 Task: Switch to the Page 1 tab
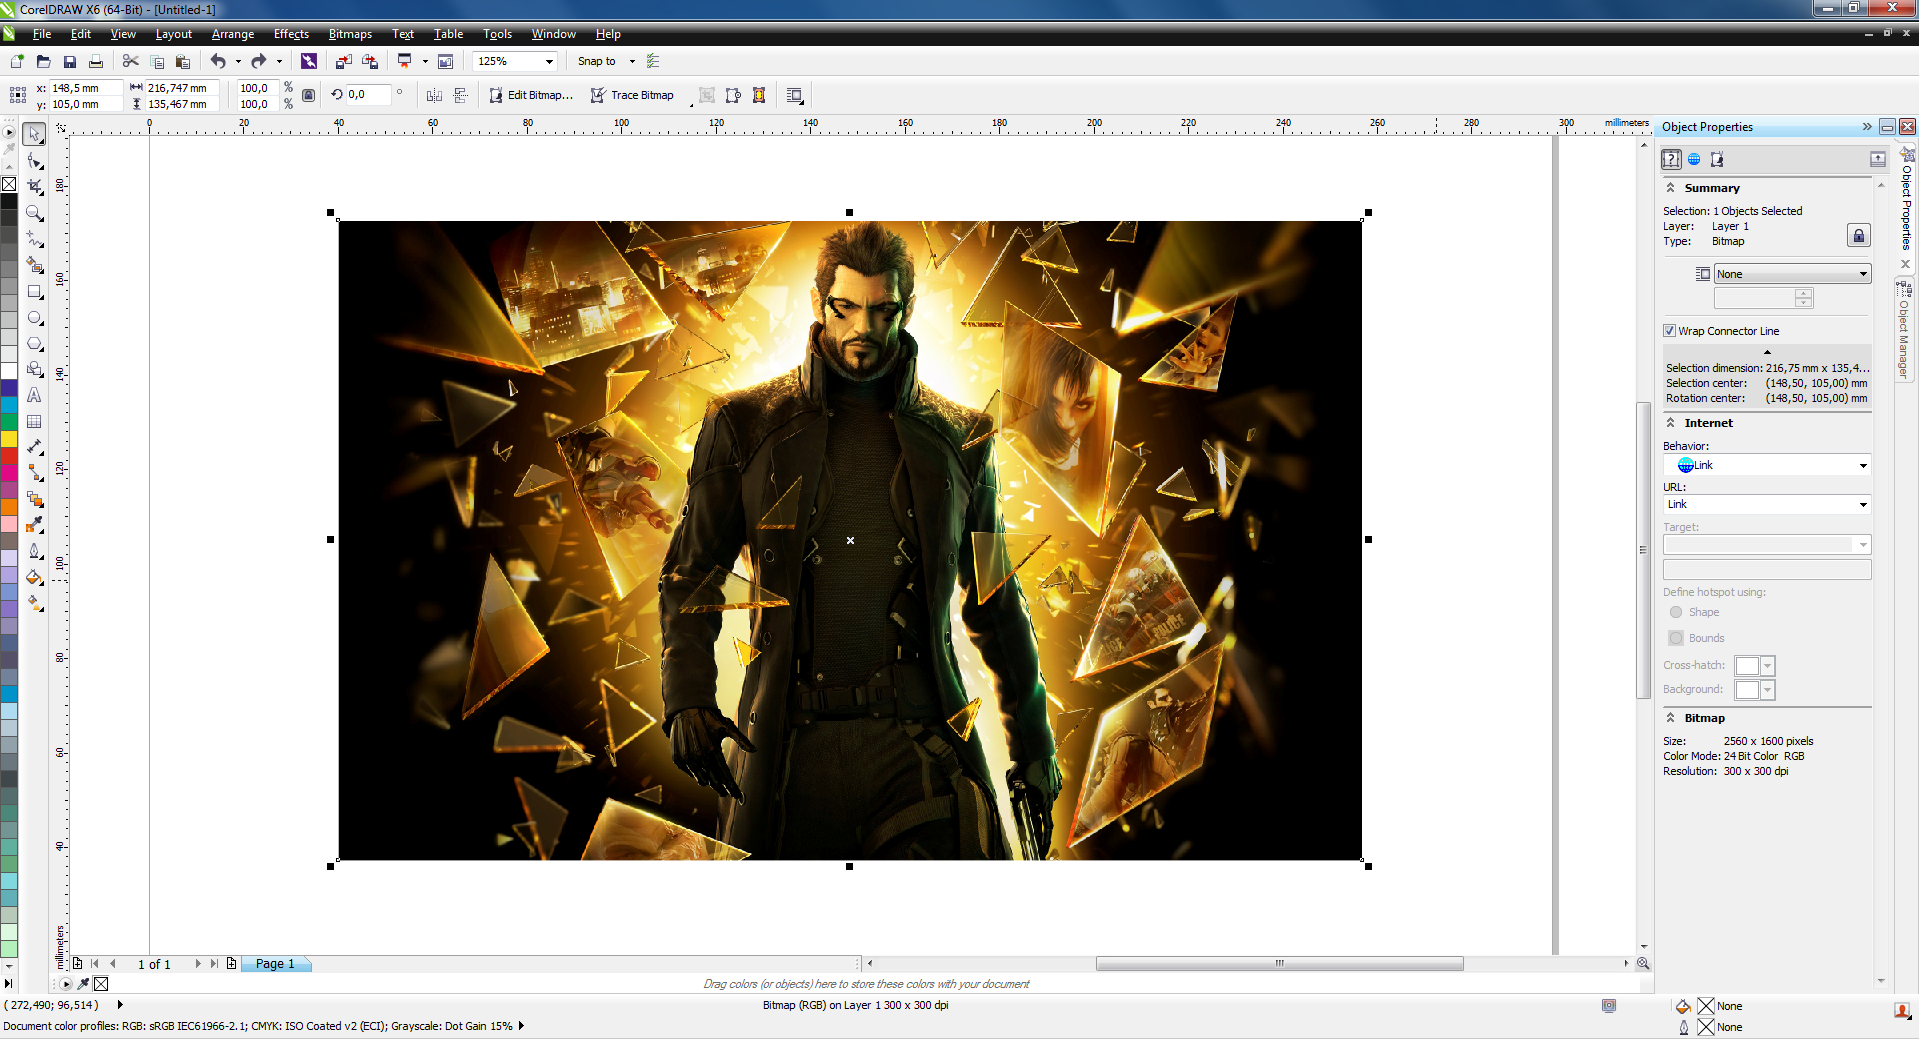coord(275,964)
